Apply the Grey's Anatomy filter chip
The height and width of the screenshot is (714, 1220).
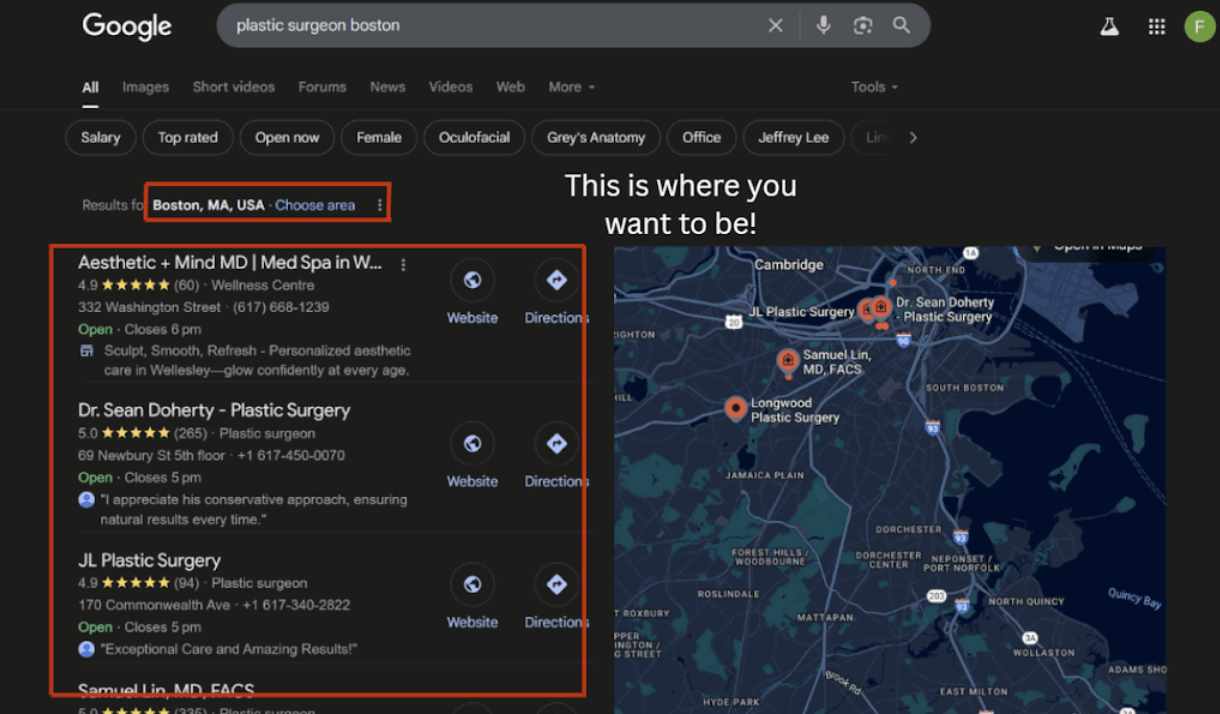click(596, 138)
